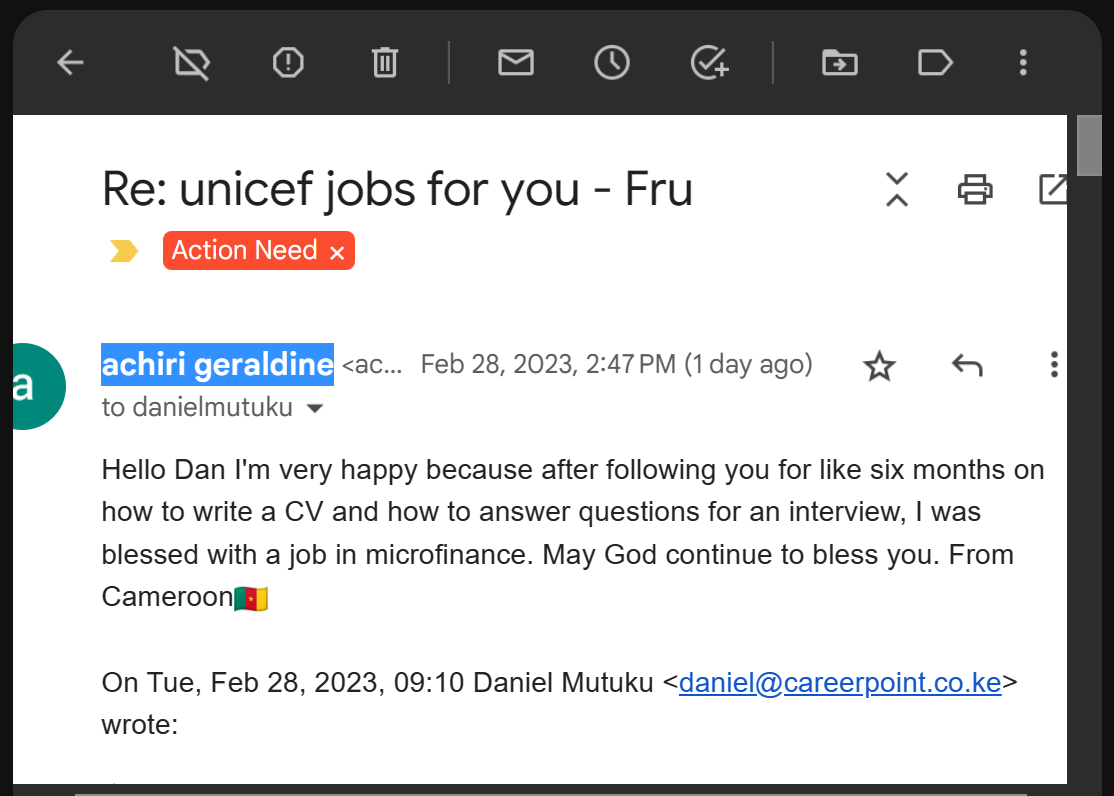The height and width of the screenshot is (796, 1114).
Task: Snooze this email with the clock icon
Action: click(x=611, y=63)
